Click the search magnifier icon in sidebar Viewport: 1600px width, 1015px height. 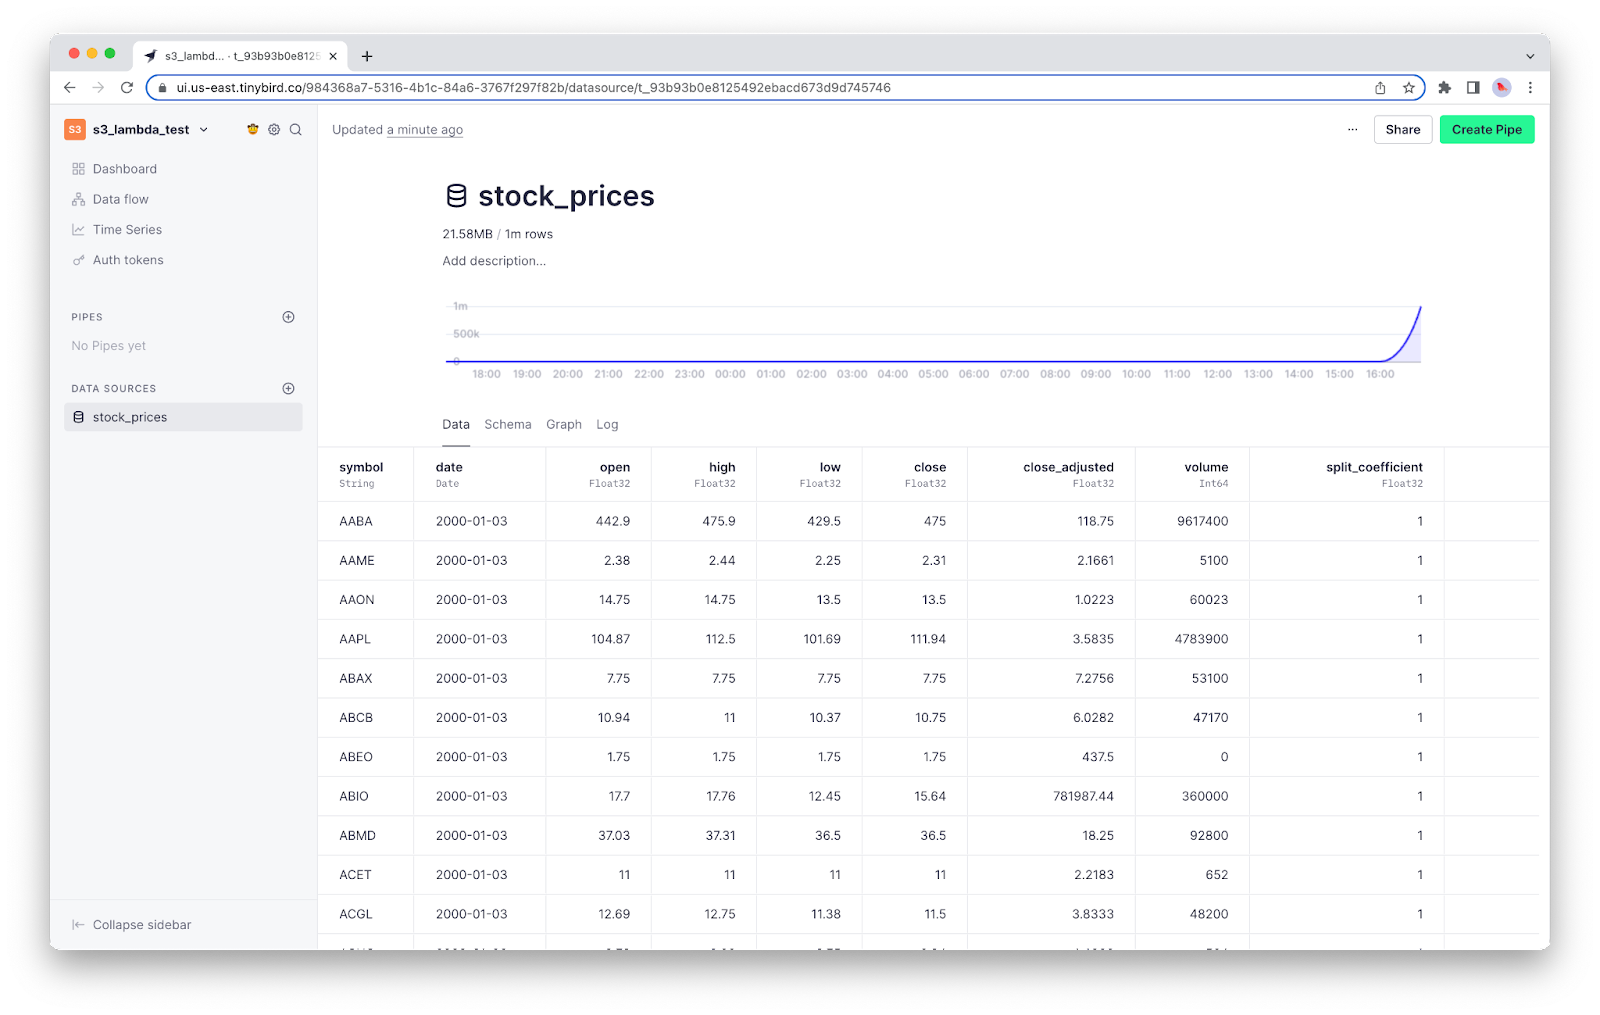[x=296, y=130]
